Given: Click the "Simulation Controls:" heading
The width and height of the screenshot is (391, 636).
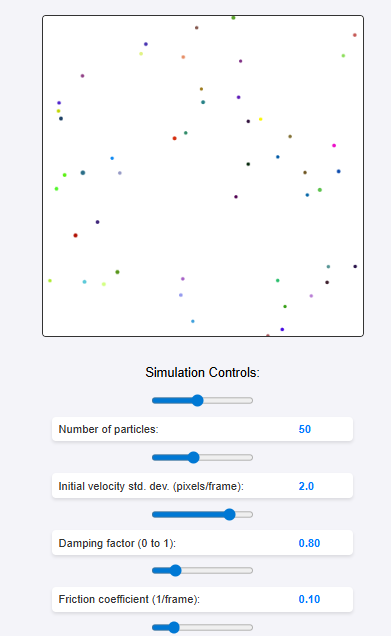Looking at the screenshot, I should tap(202, 372).
